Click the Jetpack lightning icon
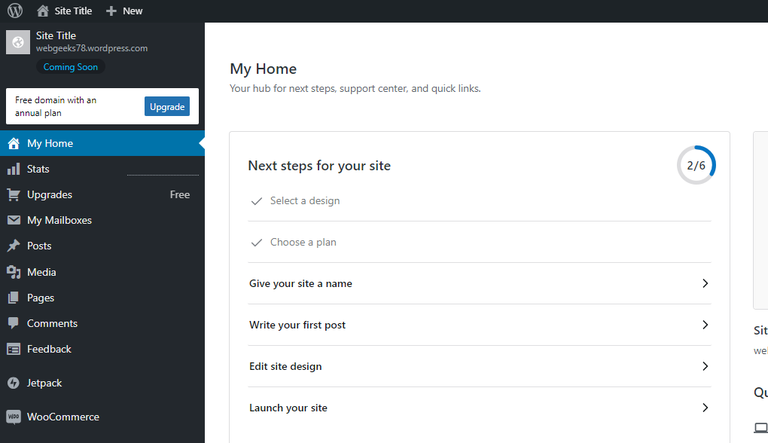768x443 pixels. pos(14,383)
